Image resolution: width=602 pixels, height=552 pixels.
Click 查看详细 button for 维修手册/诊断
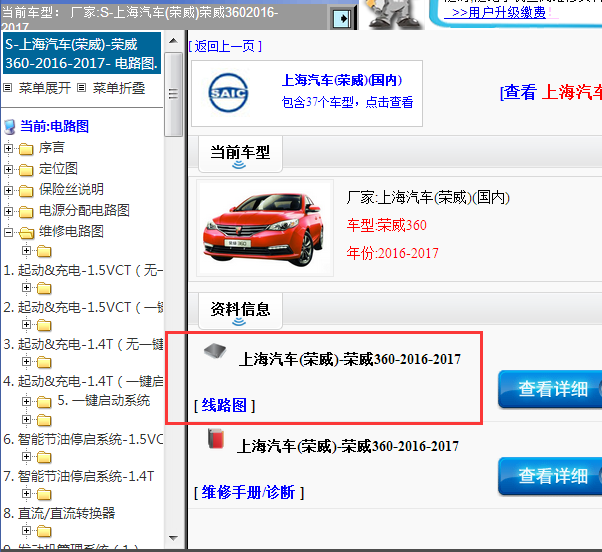pos(550,476)
